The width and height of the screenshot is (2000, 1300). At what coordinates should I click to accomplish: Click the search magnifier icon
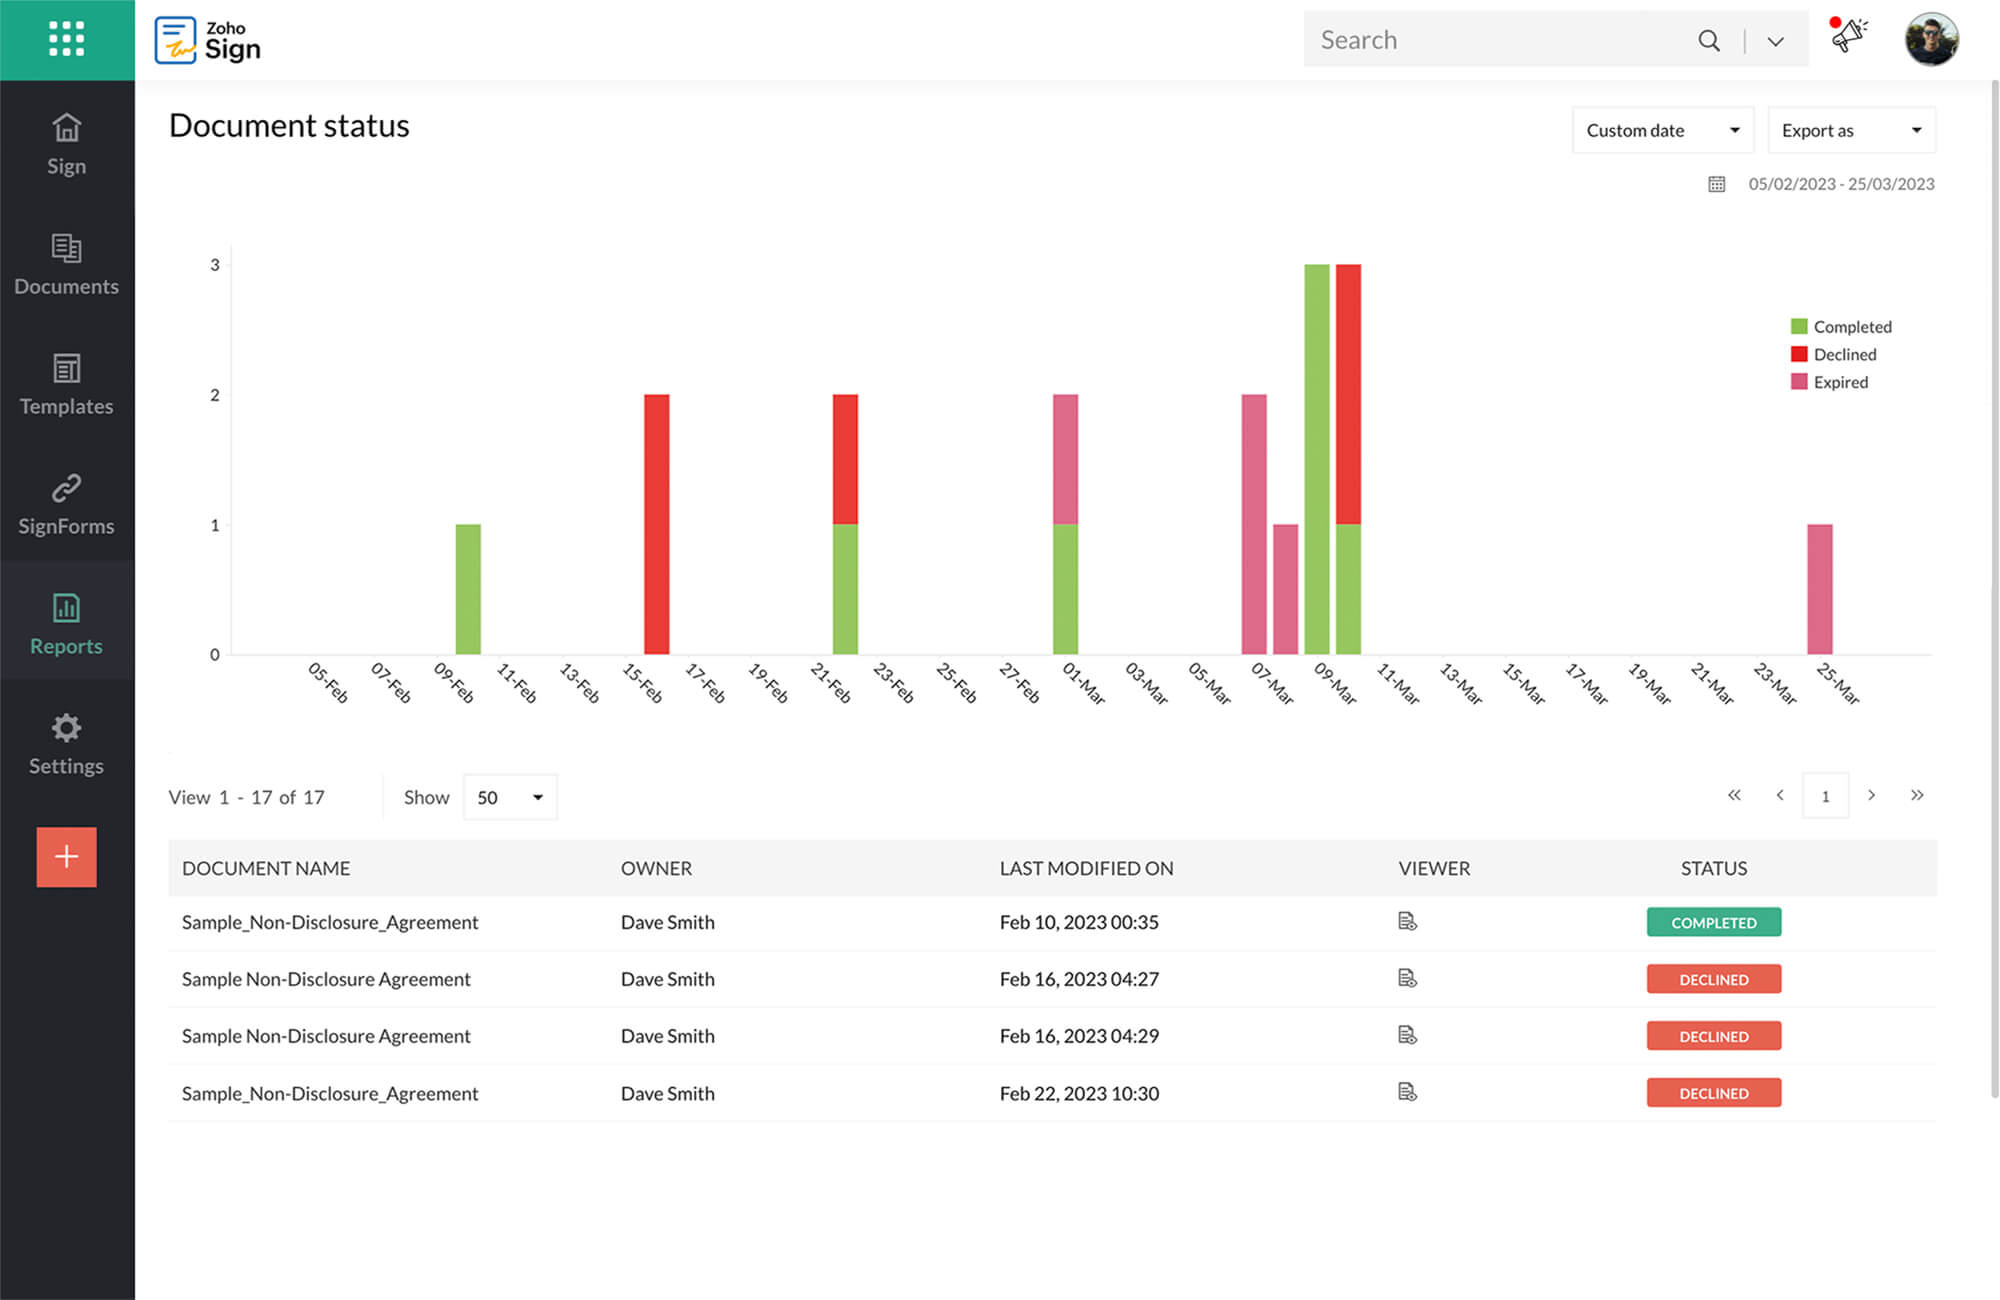[1709, 40]
